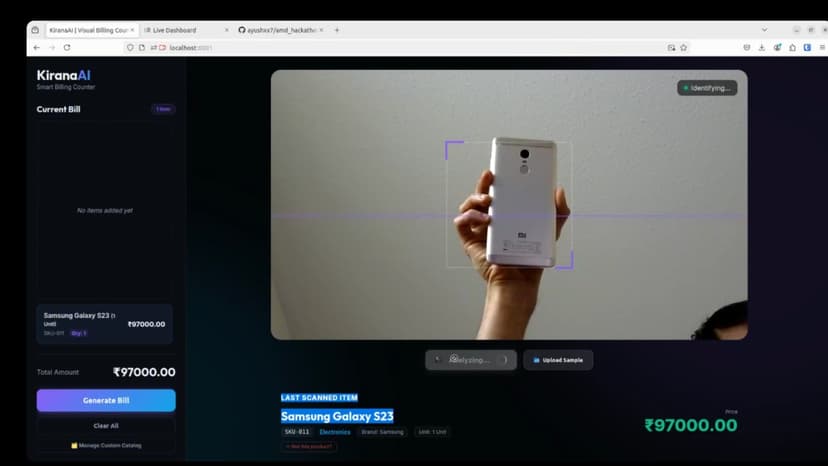Click the highlighted Samsung Galaxy S23 heading
Viewport: 828px width, 466px height.
[337, 416]
